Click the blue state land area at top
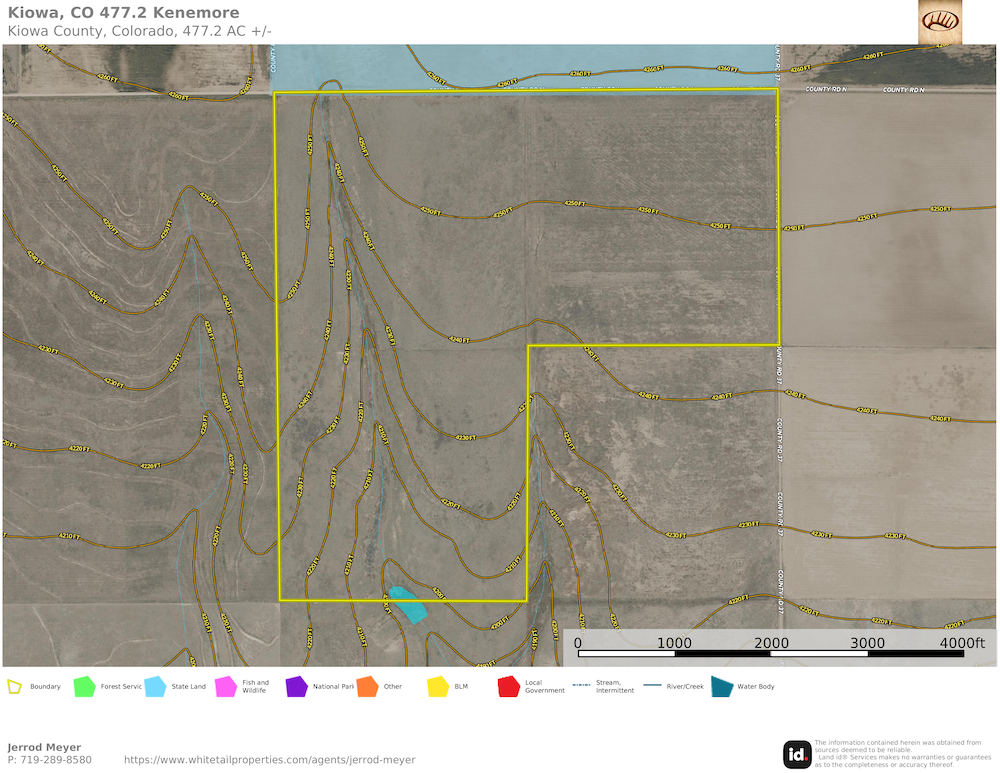This screenshot has height=773, width=1000. [x=520, y=65]
